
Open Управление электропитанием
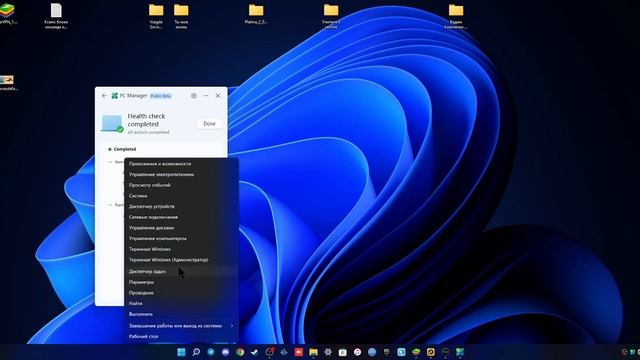(x=181, y=174)
